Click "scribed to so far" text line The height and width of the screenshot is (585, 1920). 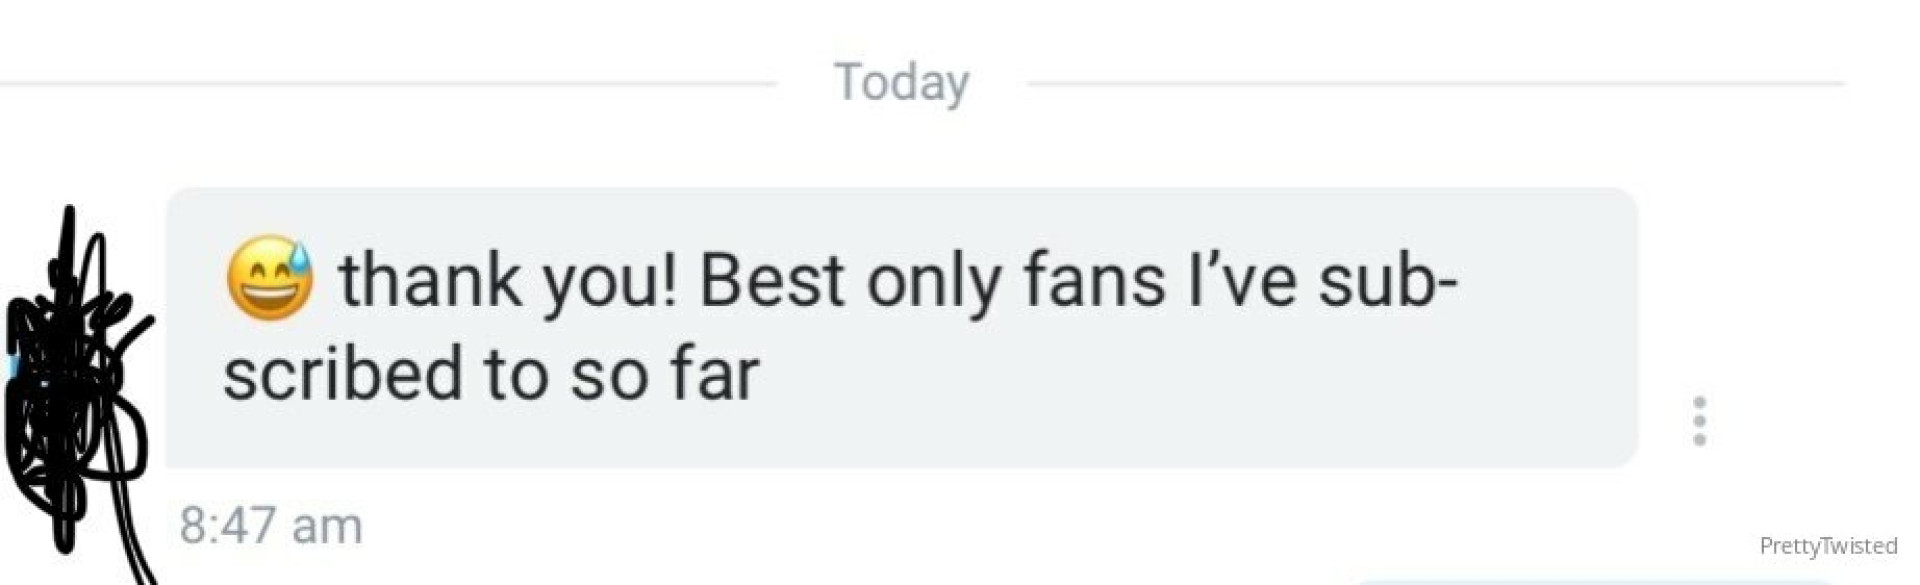point(491,374)
